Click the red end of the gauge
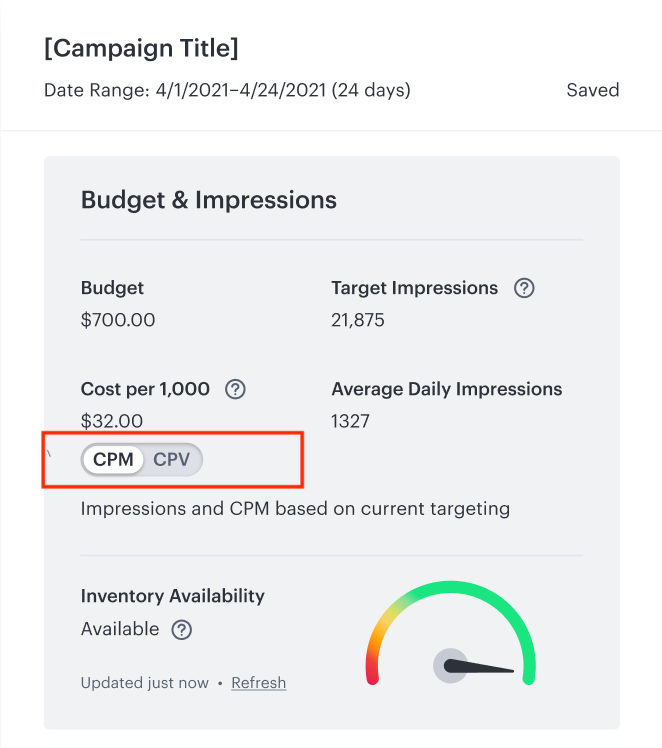The image size is (662, 748). coord(372,674)
